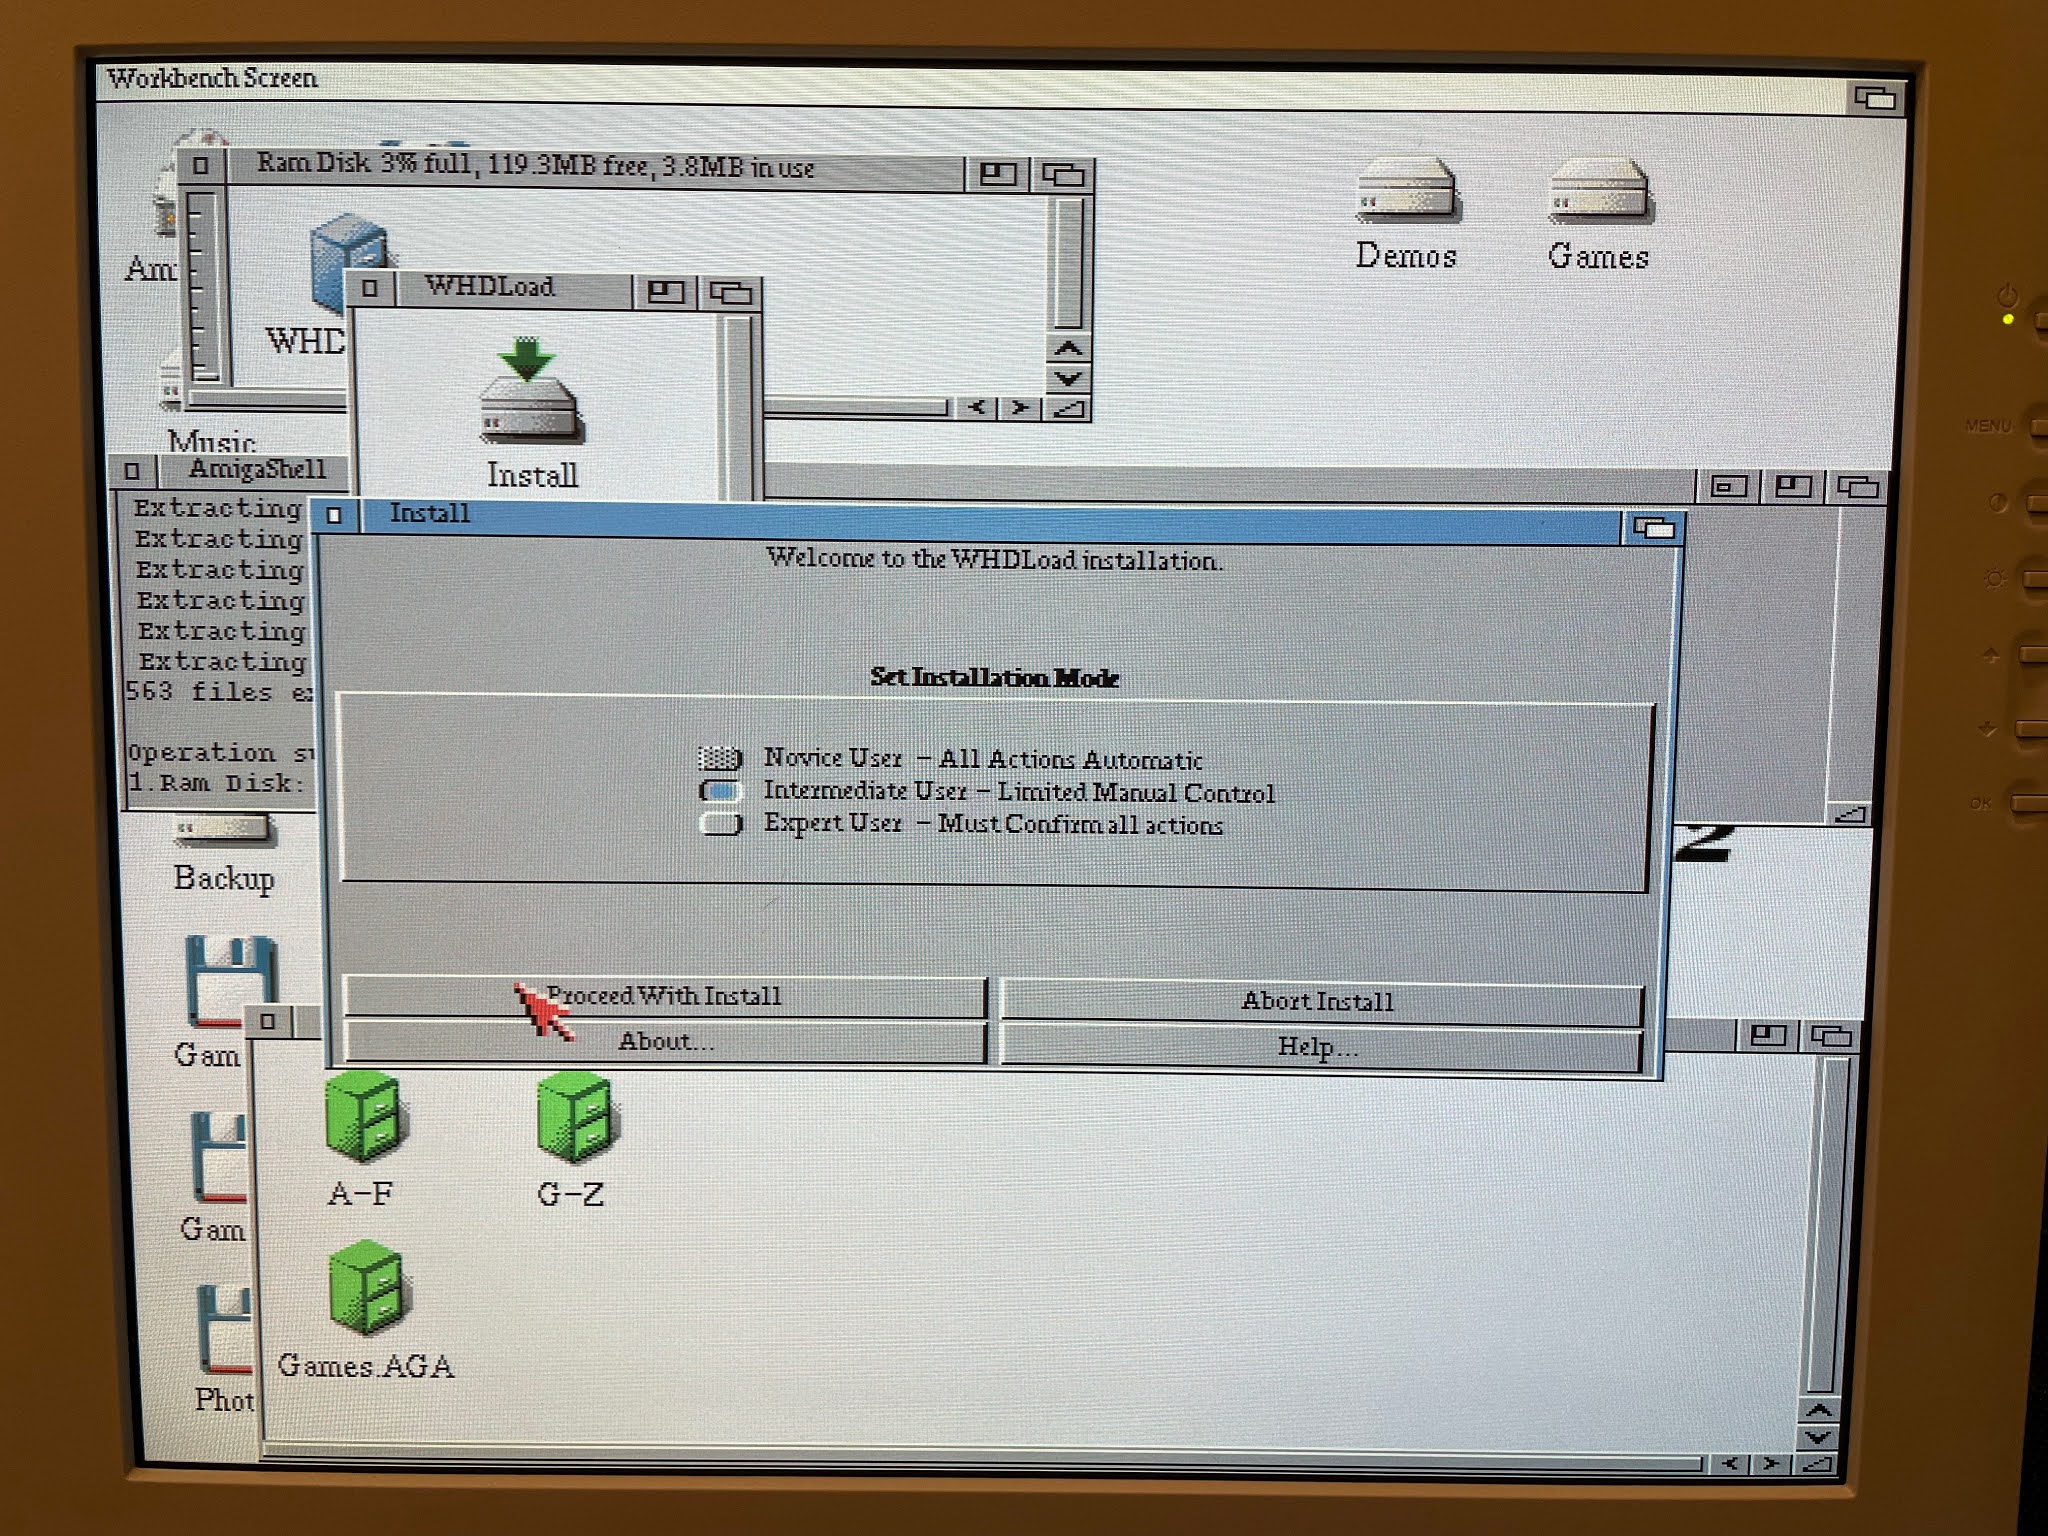This screenshot has height=1536, width=2048.
Task: Click Ram Disk window depth gadget
Action: tap(1063, 175)
